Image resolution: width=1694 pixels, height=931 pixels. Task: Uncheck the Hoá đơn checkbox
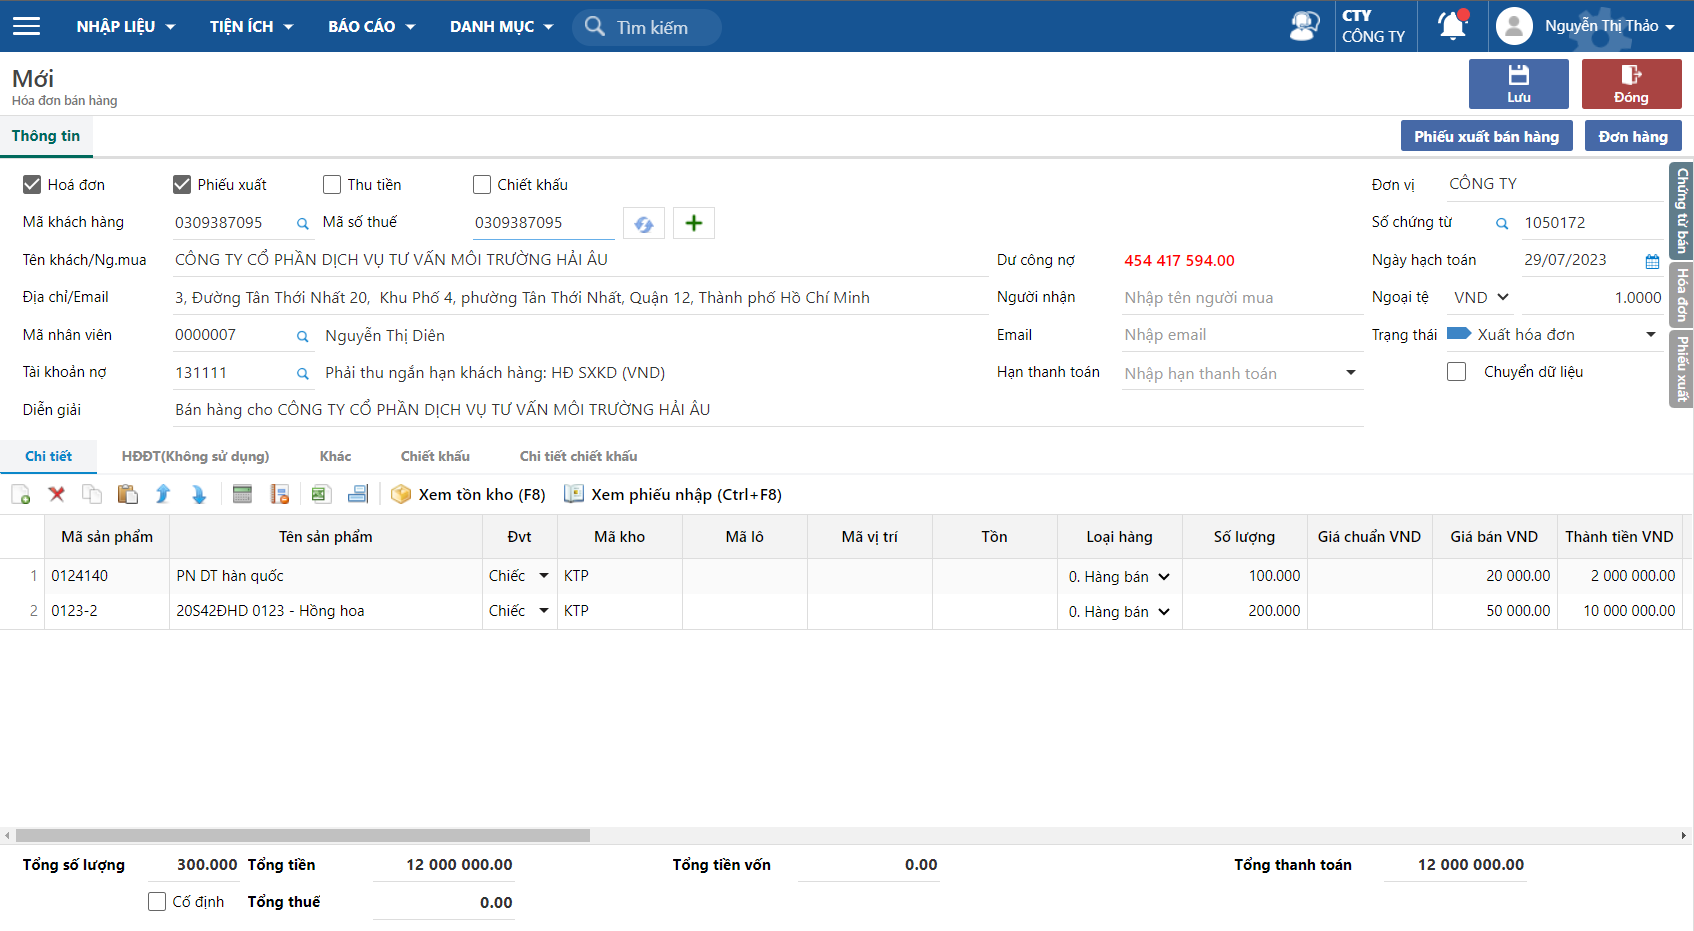point(32,184)
